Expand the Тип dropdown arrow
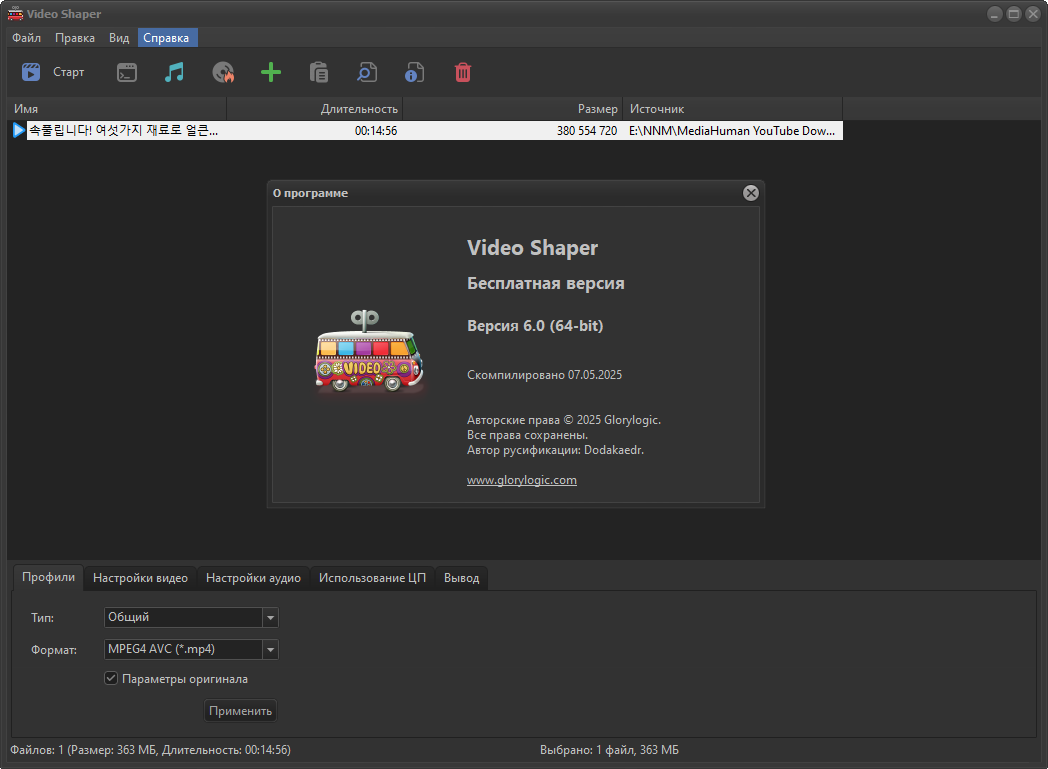This screenshot has height=769, width=1048. pos(270,617)
